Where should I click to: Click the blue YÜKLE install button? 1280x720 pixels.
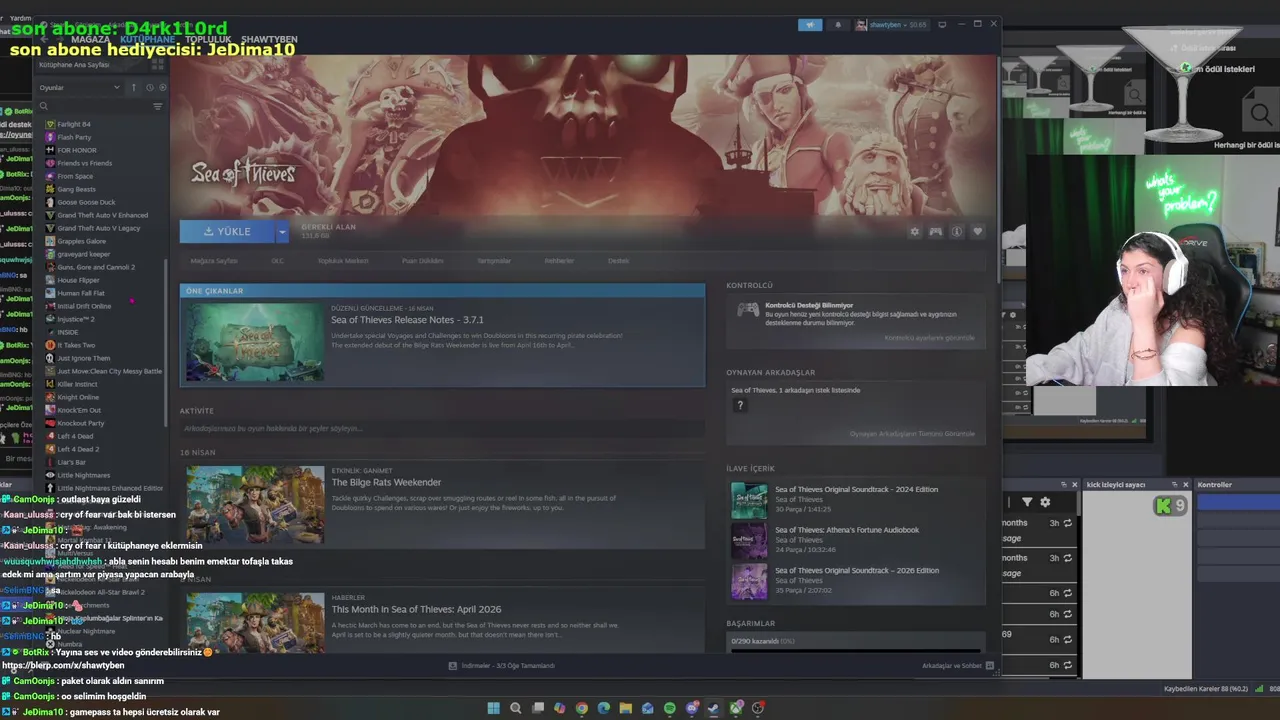(x=227, y=231)
